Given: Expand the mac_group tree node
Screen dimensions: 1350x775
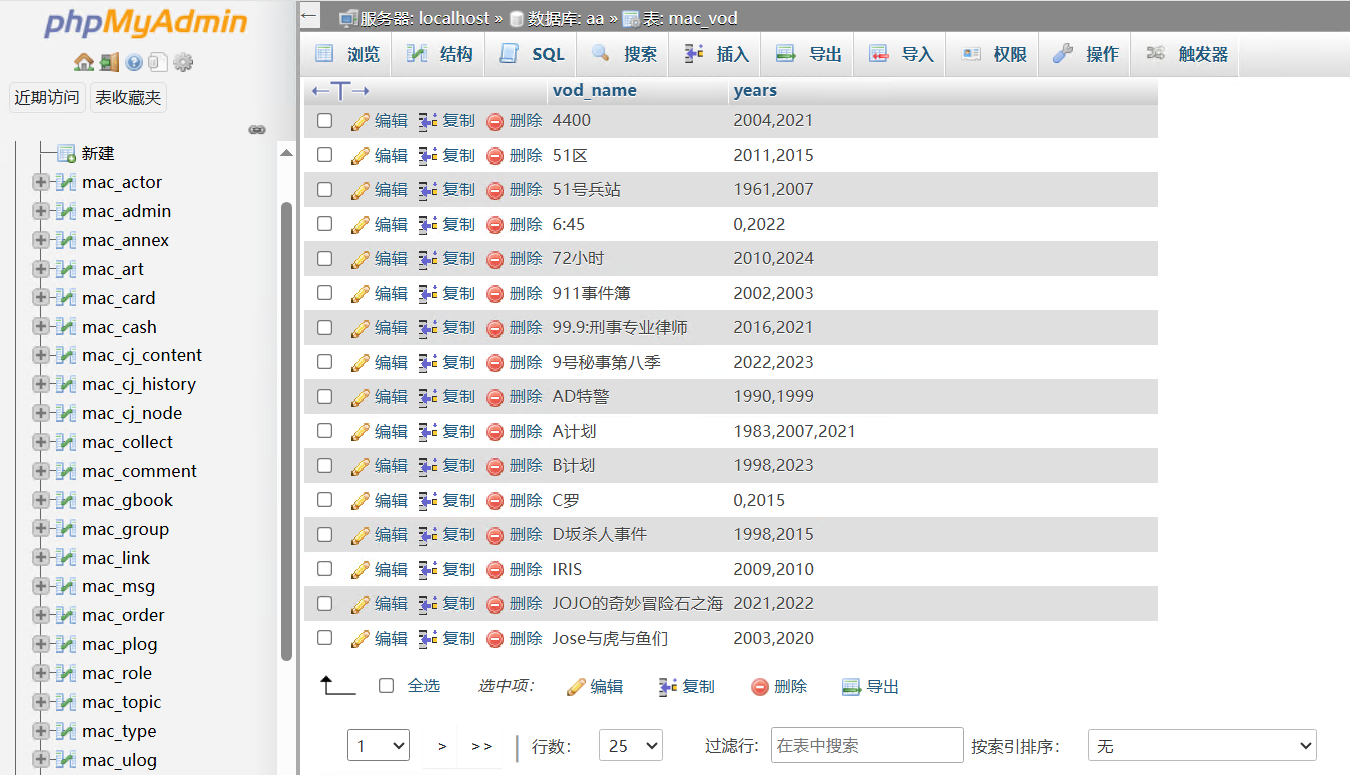Looking at the screenshot, I should tap(40, 529).
